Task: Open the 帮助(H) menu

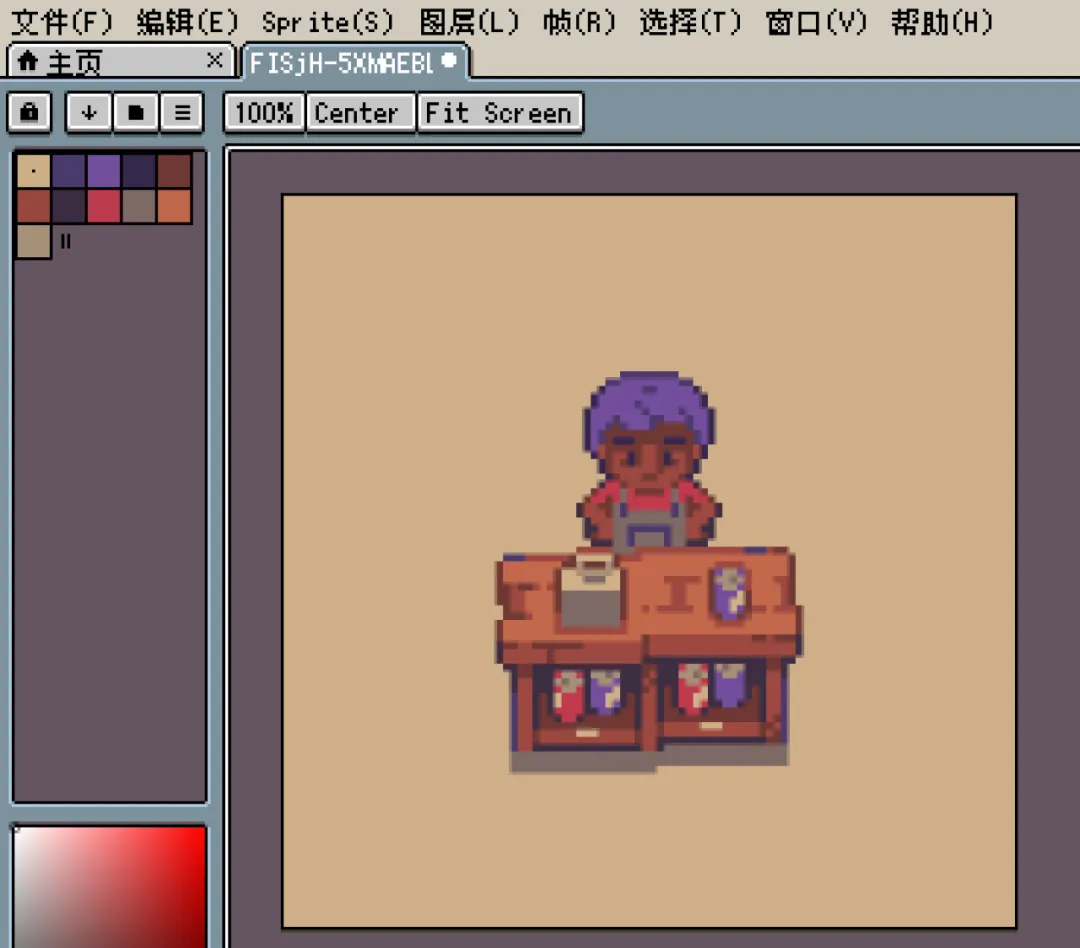Action: point(942,22)
